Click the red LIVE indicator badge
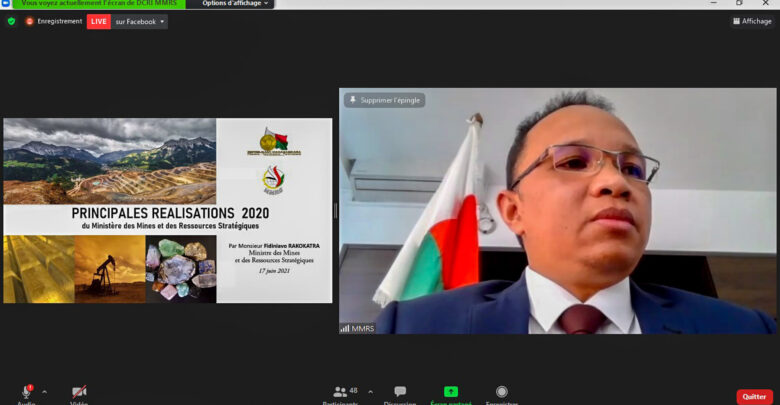 [99, 21]
